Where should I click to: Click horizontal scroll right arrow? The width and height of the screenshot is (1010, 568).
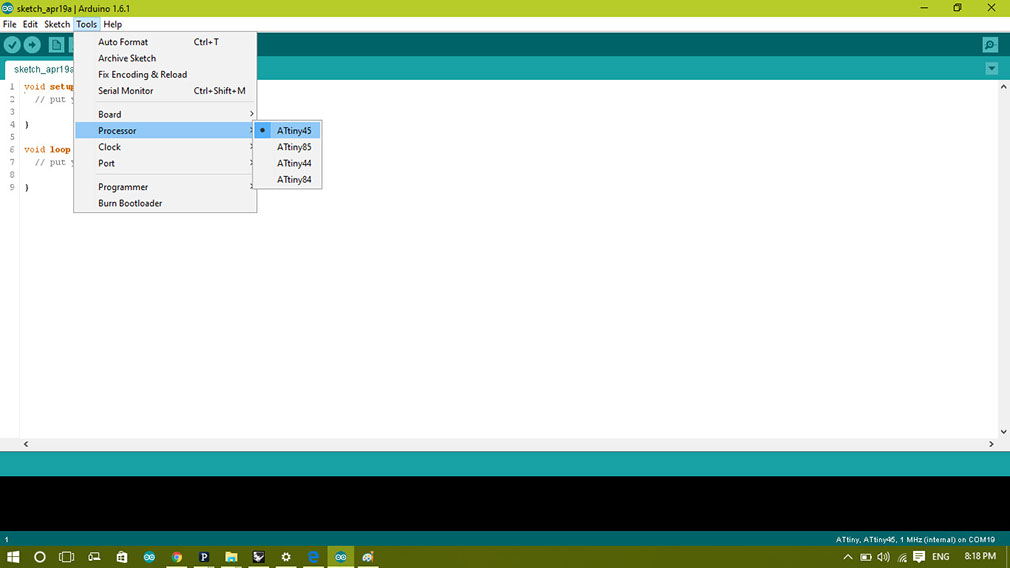(991, 444)
